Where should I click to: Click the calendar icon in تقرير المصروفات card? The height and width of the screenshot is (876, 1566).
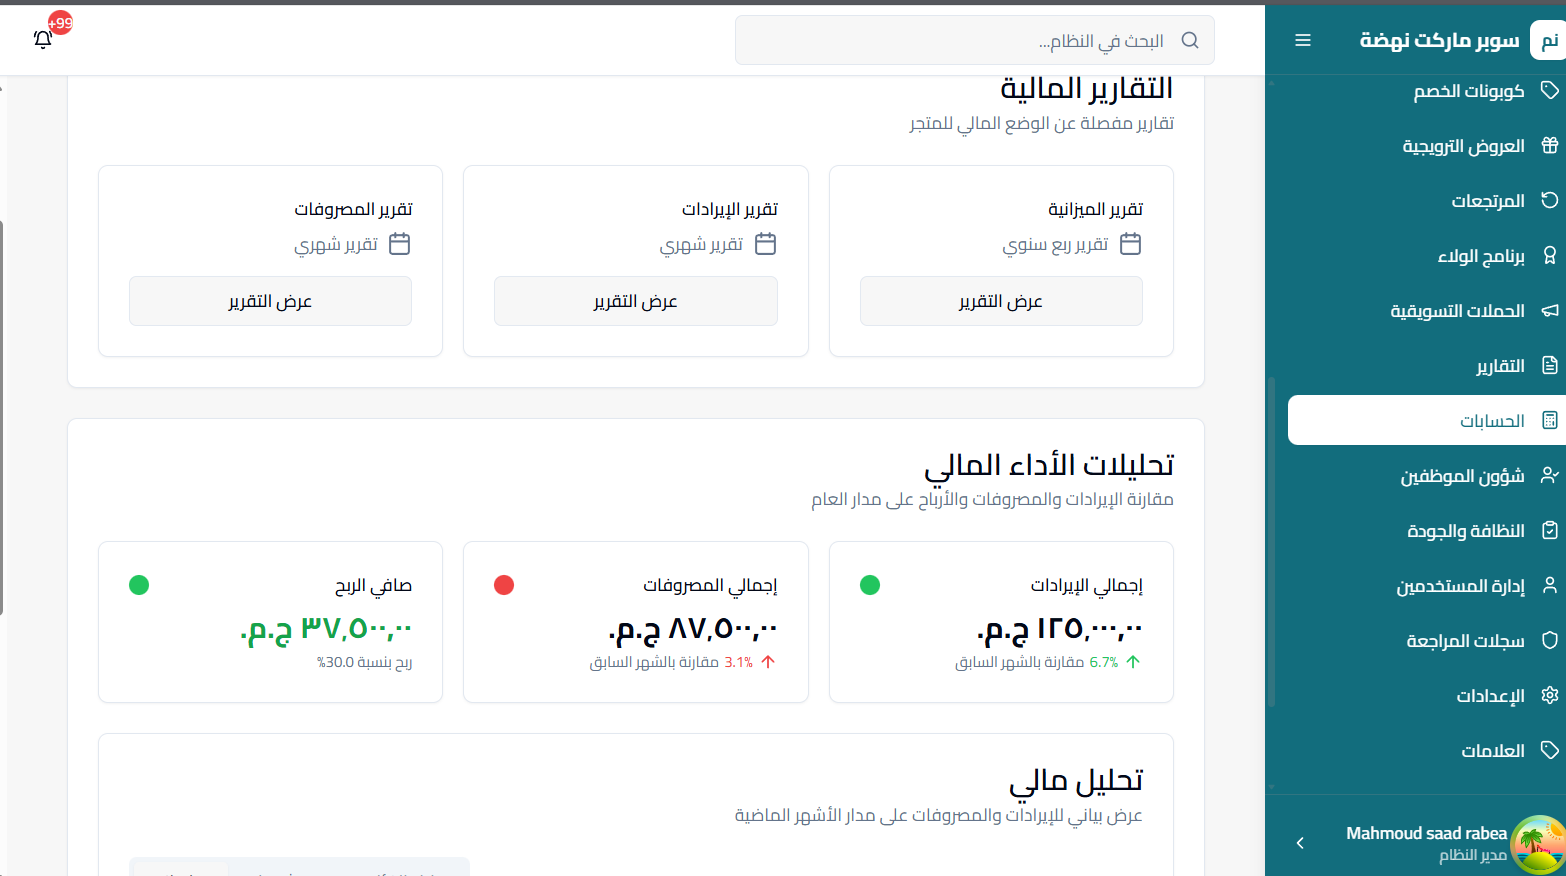399,244
